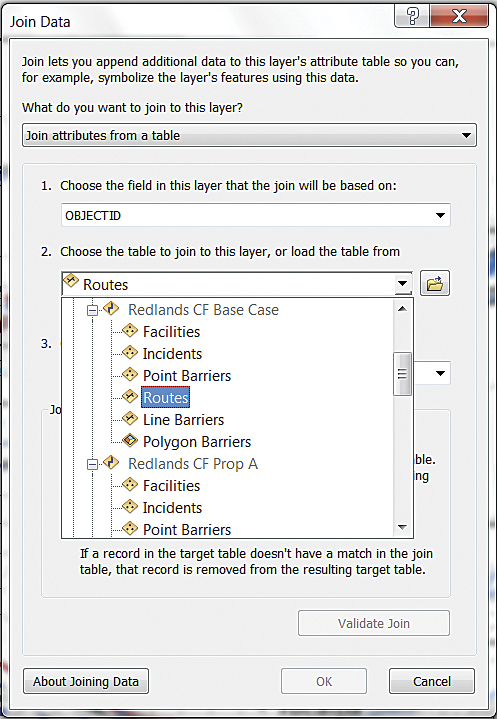497x719 pixels.
Task: Open the dialog help question mark button
Action: [x=412, y=17]
